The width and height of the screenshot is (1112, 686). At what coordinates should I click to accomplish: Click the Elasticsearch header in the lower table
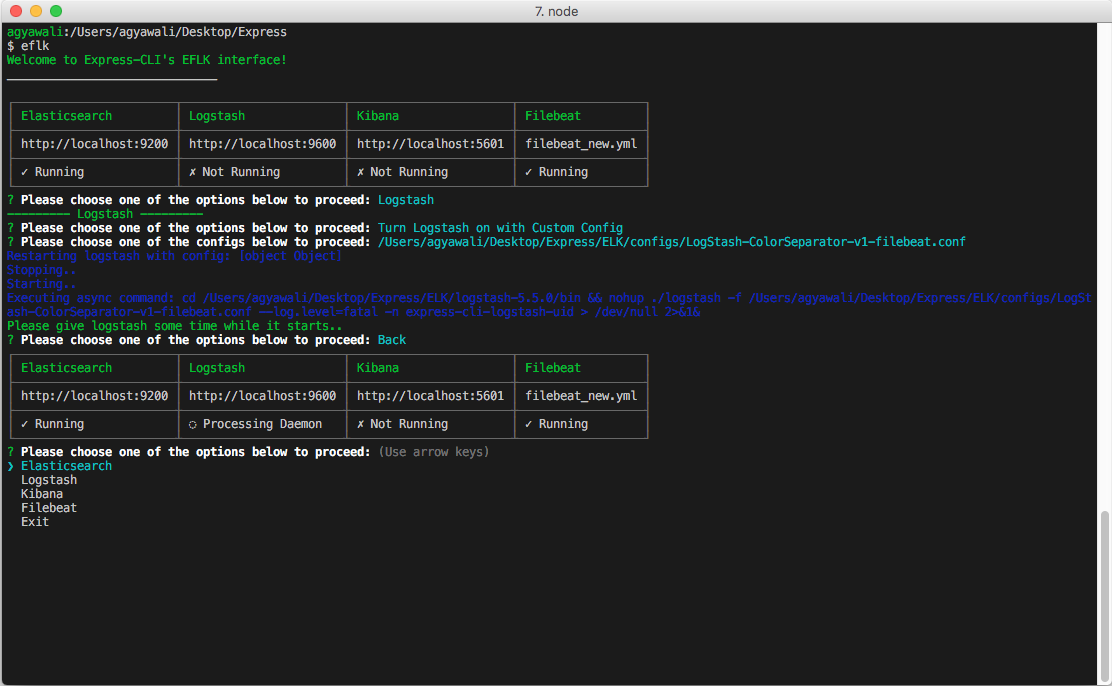66,368
